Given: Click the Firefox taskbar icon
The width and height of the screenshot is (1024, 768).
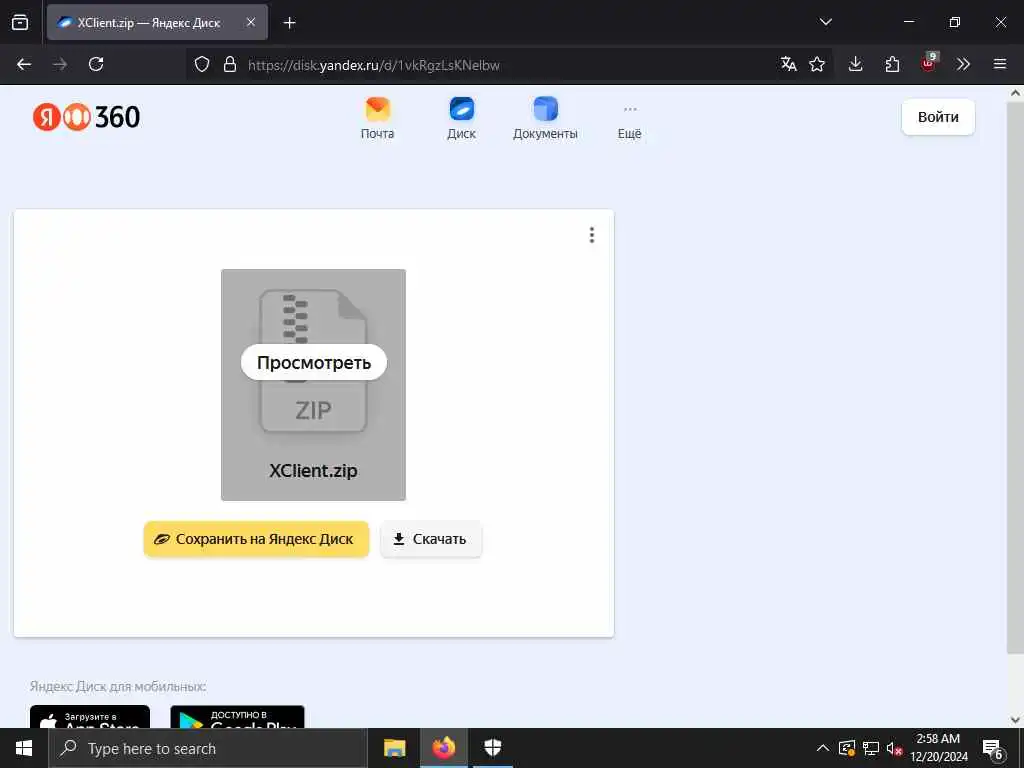Looking at the screenshot, I should 443,748.
